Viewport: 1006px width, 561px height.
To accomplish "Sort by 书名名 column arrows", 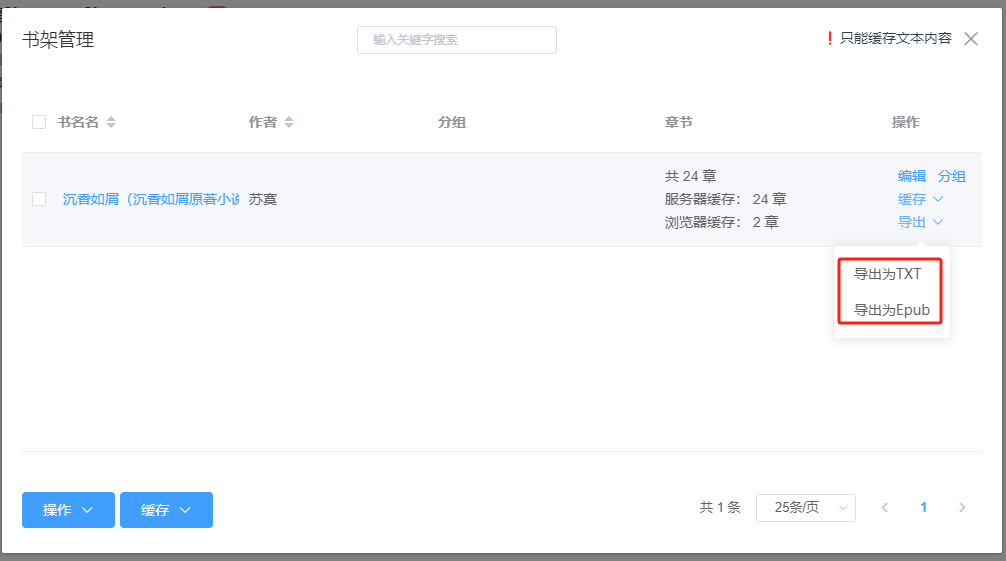I will pos(111,122).
